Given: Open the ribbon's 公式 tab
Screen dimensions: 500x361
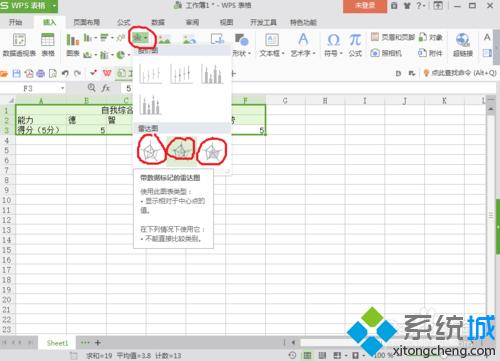Looking at the screenshot, I should coord(124,22).
